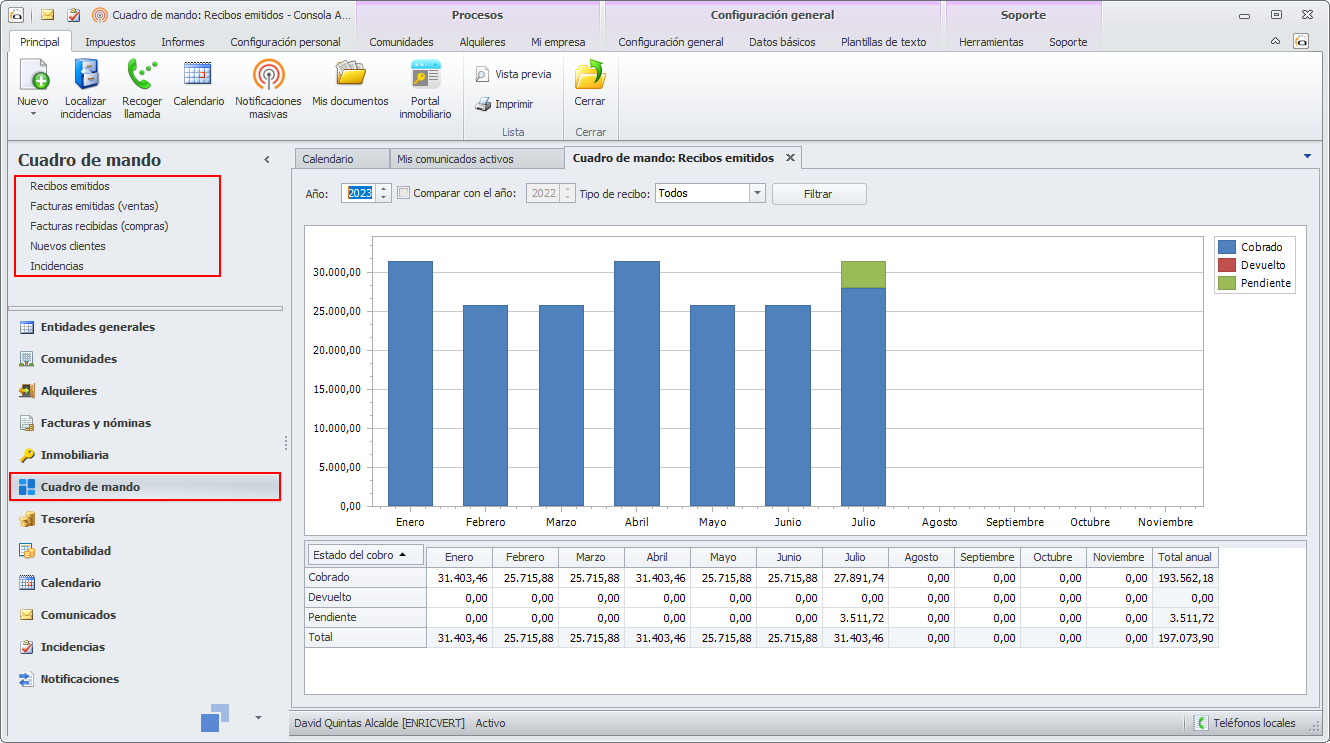Enable the Comparar con el año checkbox
Viewport: 1330px width, 743px height.
[404, 194]
